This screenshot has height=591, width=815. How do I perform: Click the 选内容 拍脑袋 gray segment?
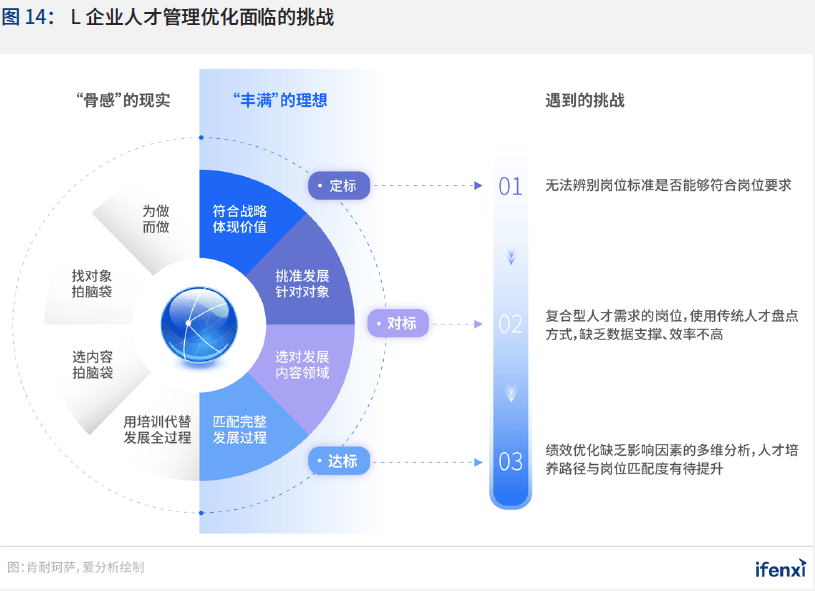(92, 365)
